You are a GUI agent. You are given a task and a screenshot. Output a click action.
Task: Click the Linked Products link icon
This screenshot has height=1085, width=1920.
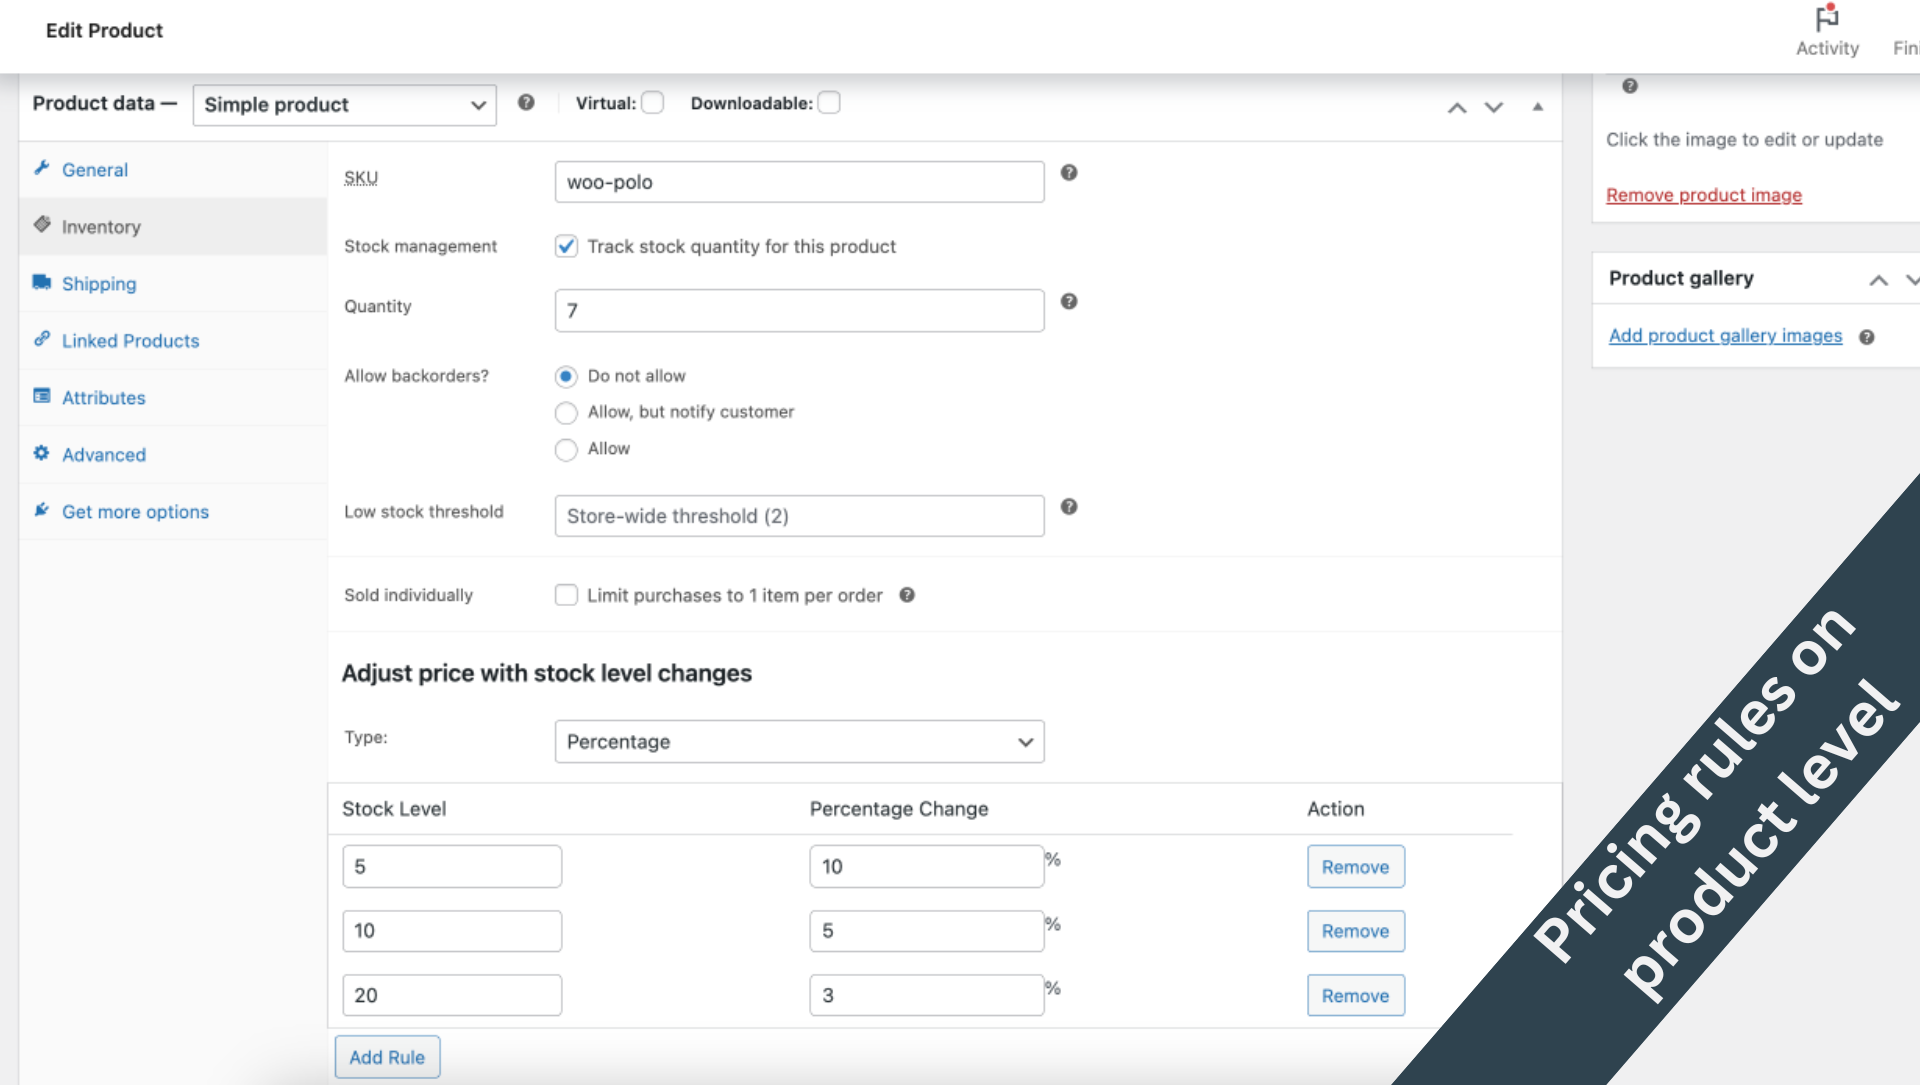point(42,339)
